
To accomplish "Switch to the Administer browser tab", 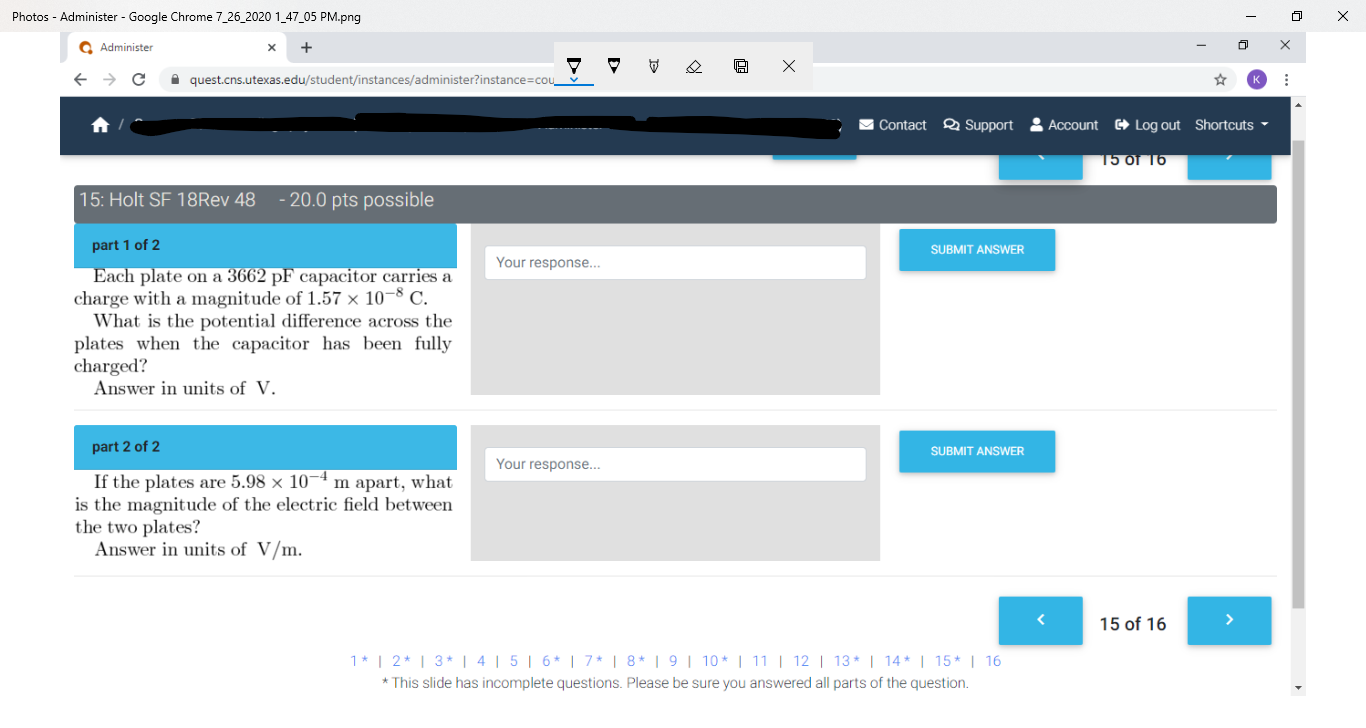I will click(x=160, y=47).
